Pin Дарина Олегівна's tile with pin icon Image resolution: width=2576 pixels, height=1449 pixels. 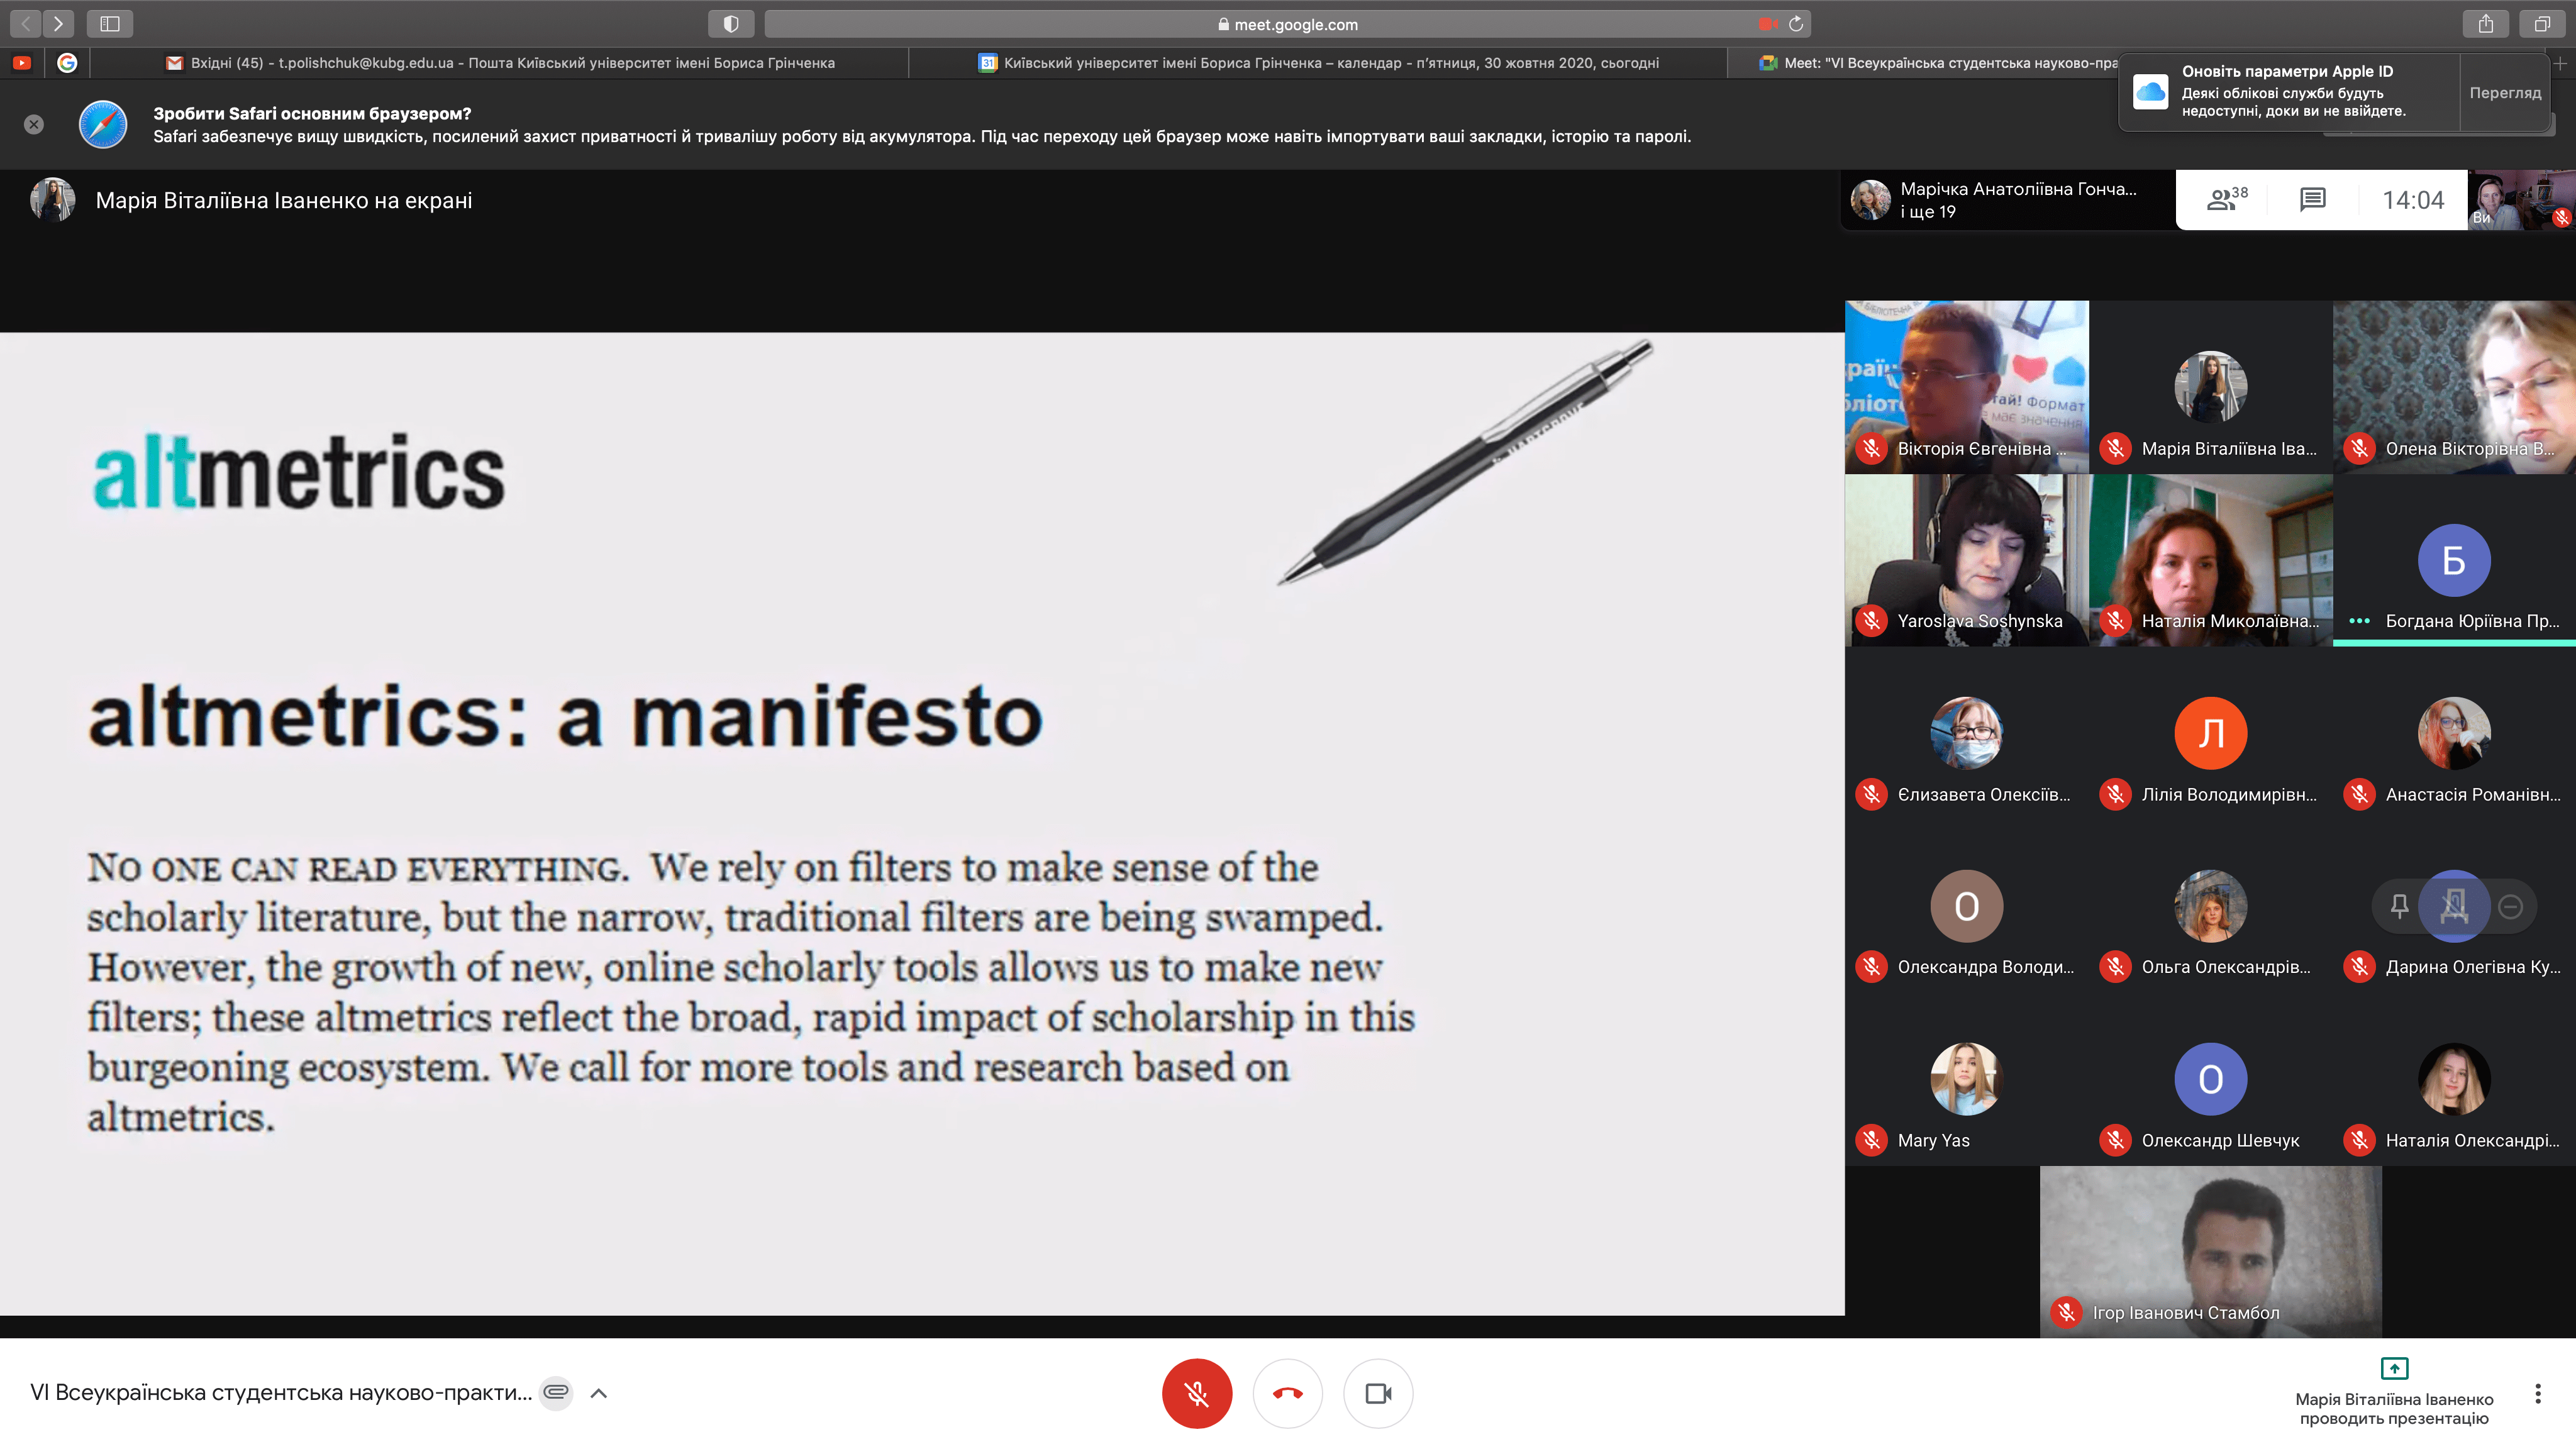[x=2399, y=906]
